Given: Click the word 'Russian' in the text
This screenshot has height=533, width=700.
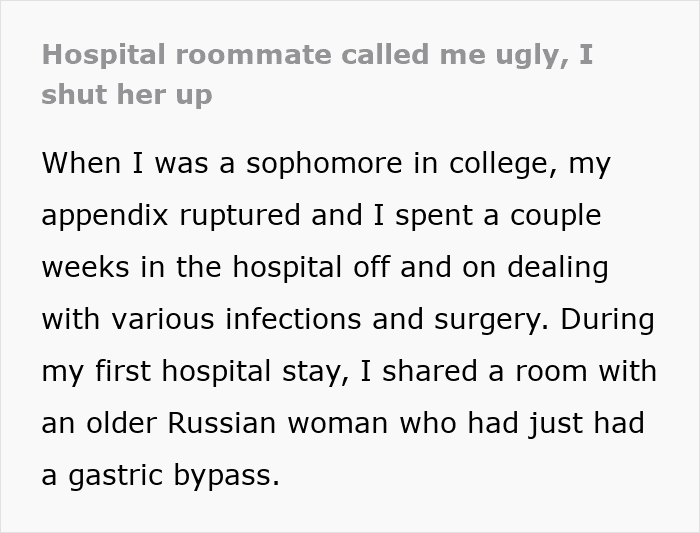Looking at the screenshot, I should (x=222, y=423).
